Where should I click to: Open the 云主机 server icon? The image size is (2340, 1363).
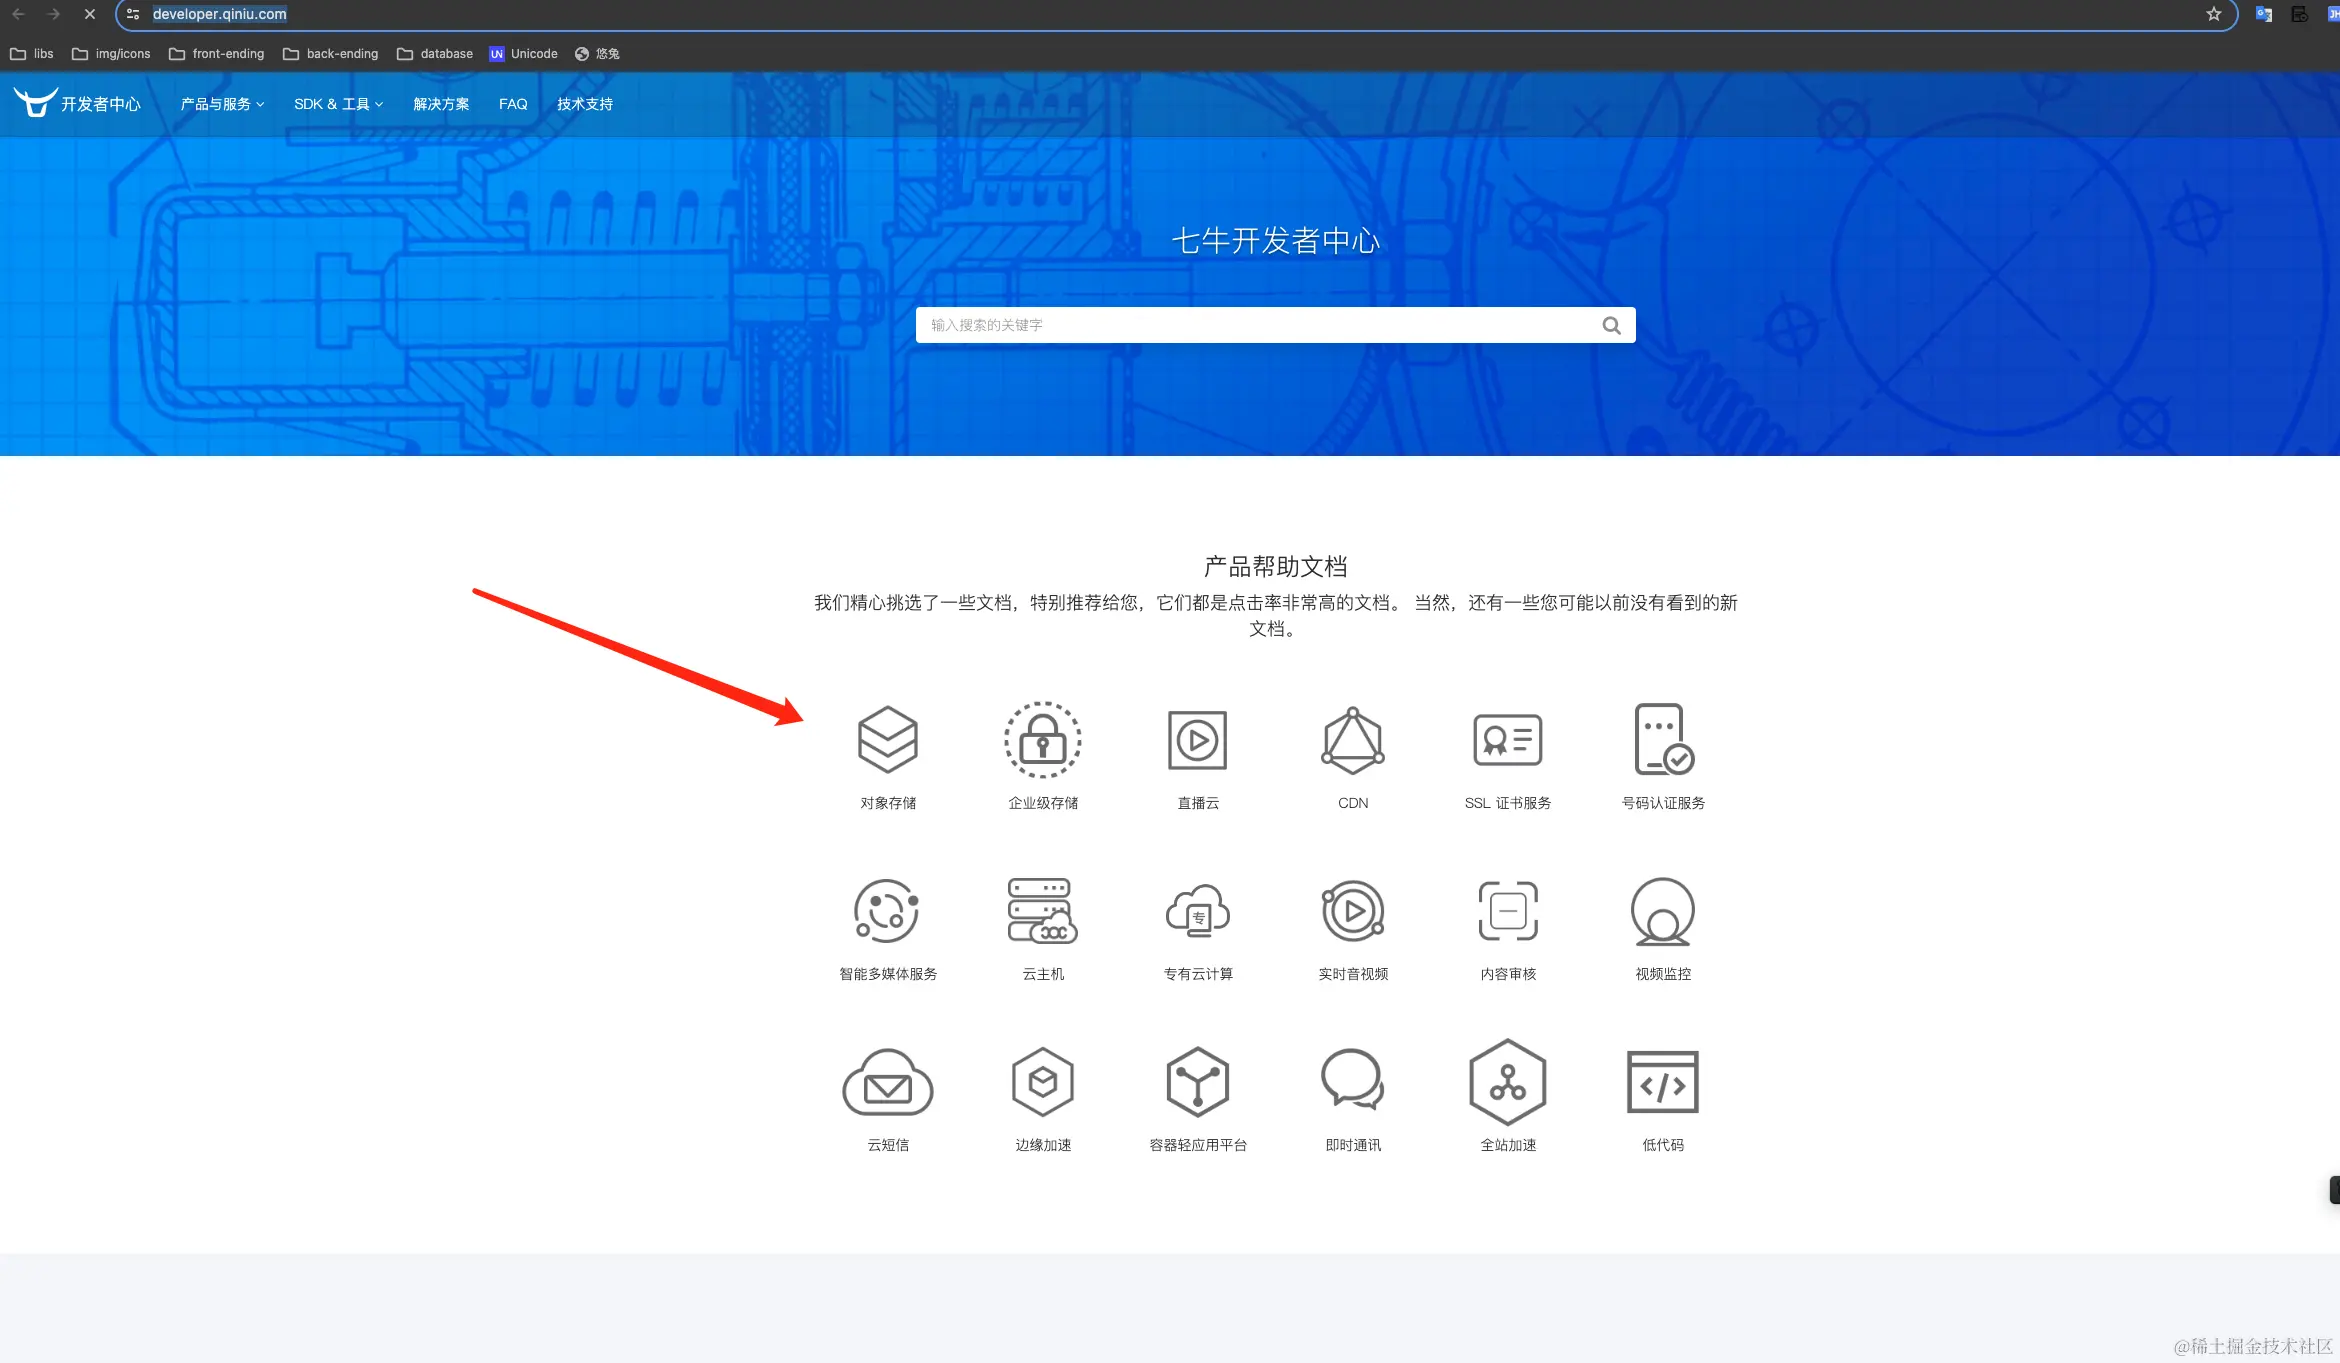1042,911
